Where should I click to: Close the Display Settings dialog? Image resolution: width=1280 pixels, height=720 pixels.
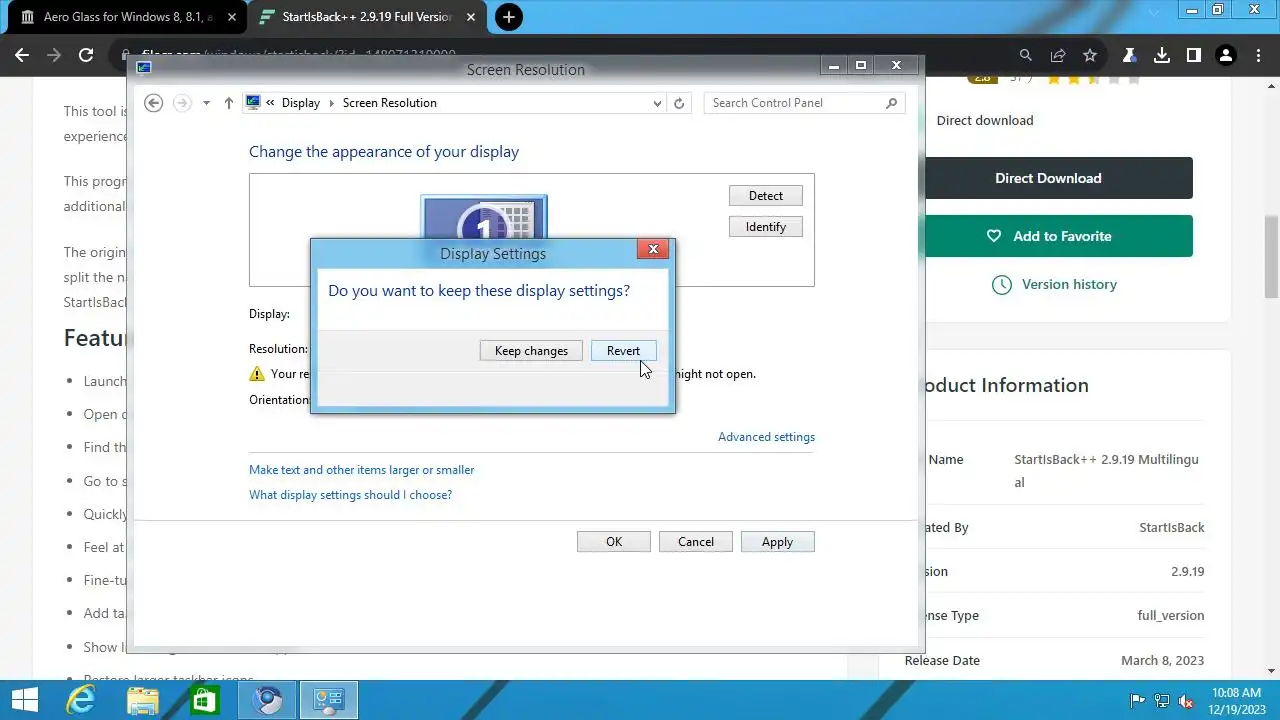(x=653, y=249)
